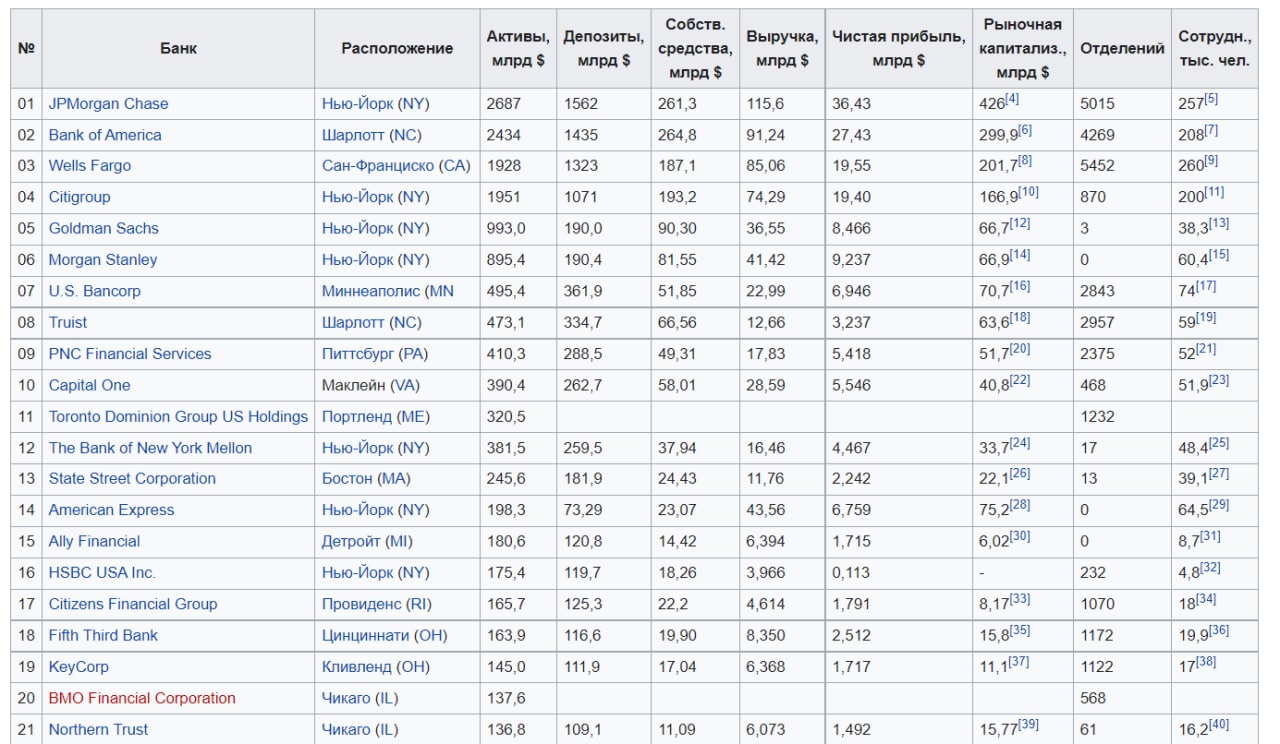Click the Чистая прибыль header
This screenshot has width=1280, height=744.
point(898,48)
